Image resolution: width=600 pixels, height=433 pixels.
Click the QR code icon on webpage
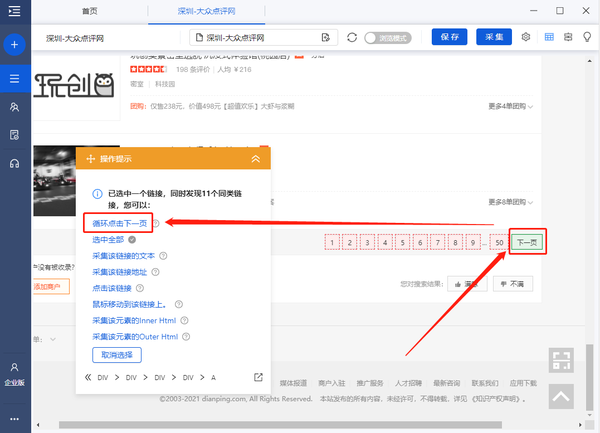[x=561, y=360]
